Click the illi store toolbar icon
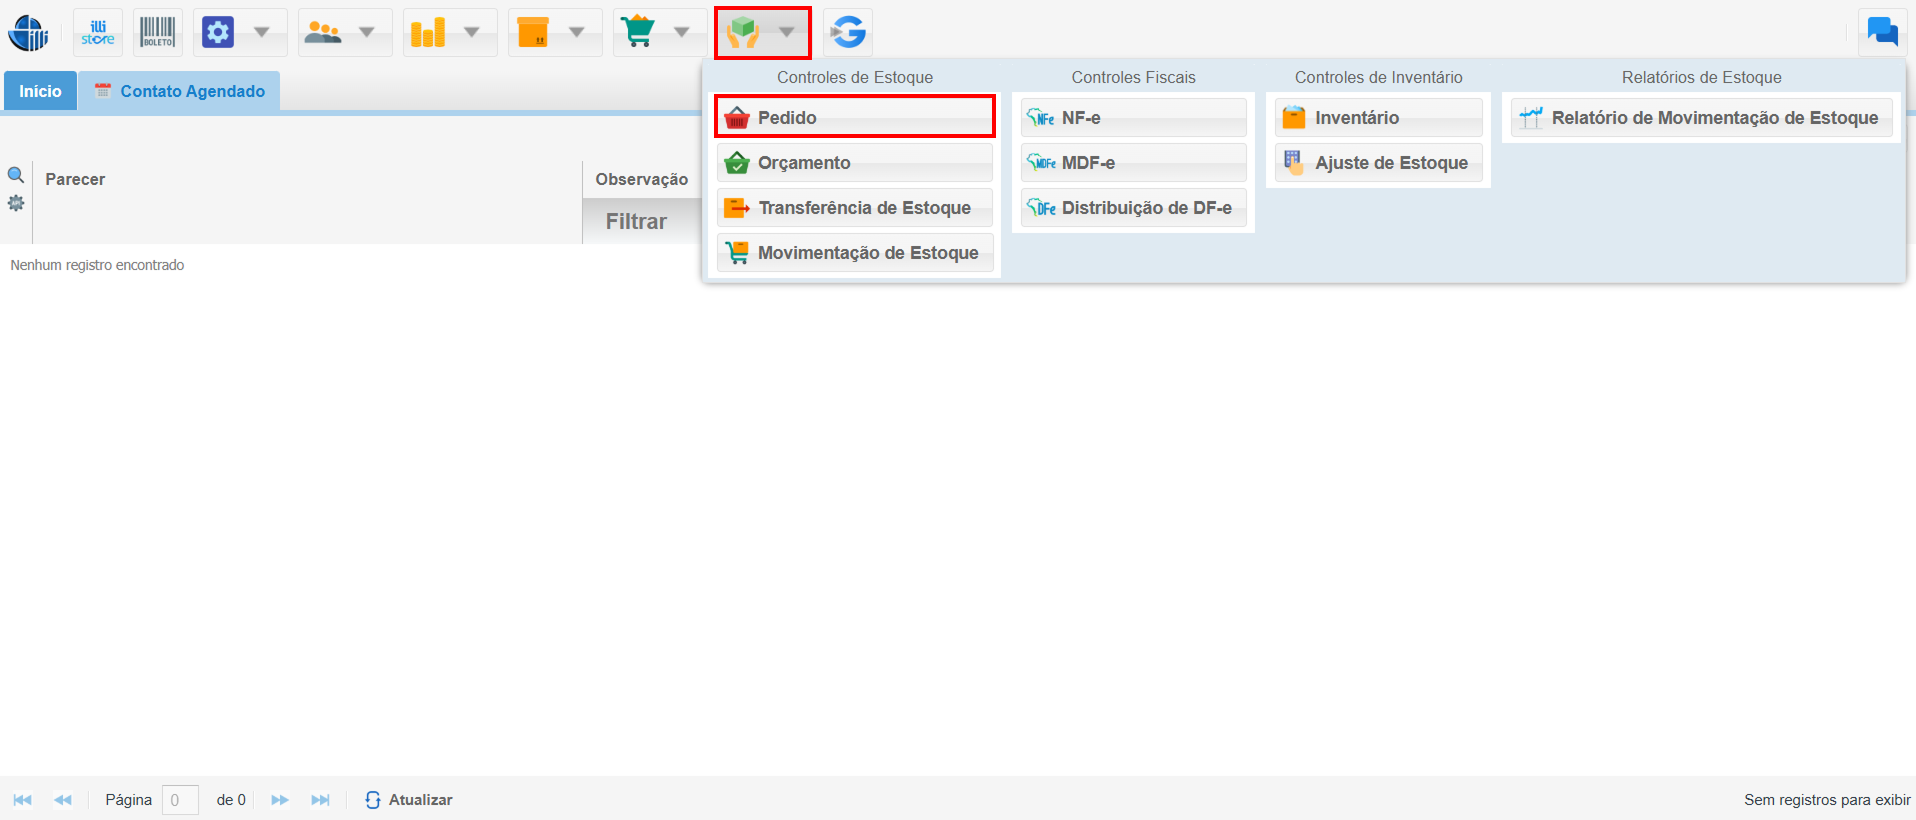Viewport: 1916px width, 820px height. [98, 33]
